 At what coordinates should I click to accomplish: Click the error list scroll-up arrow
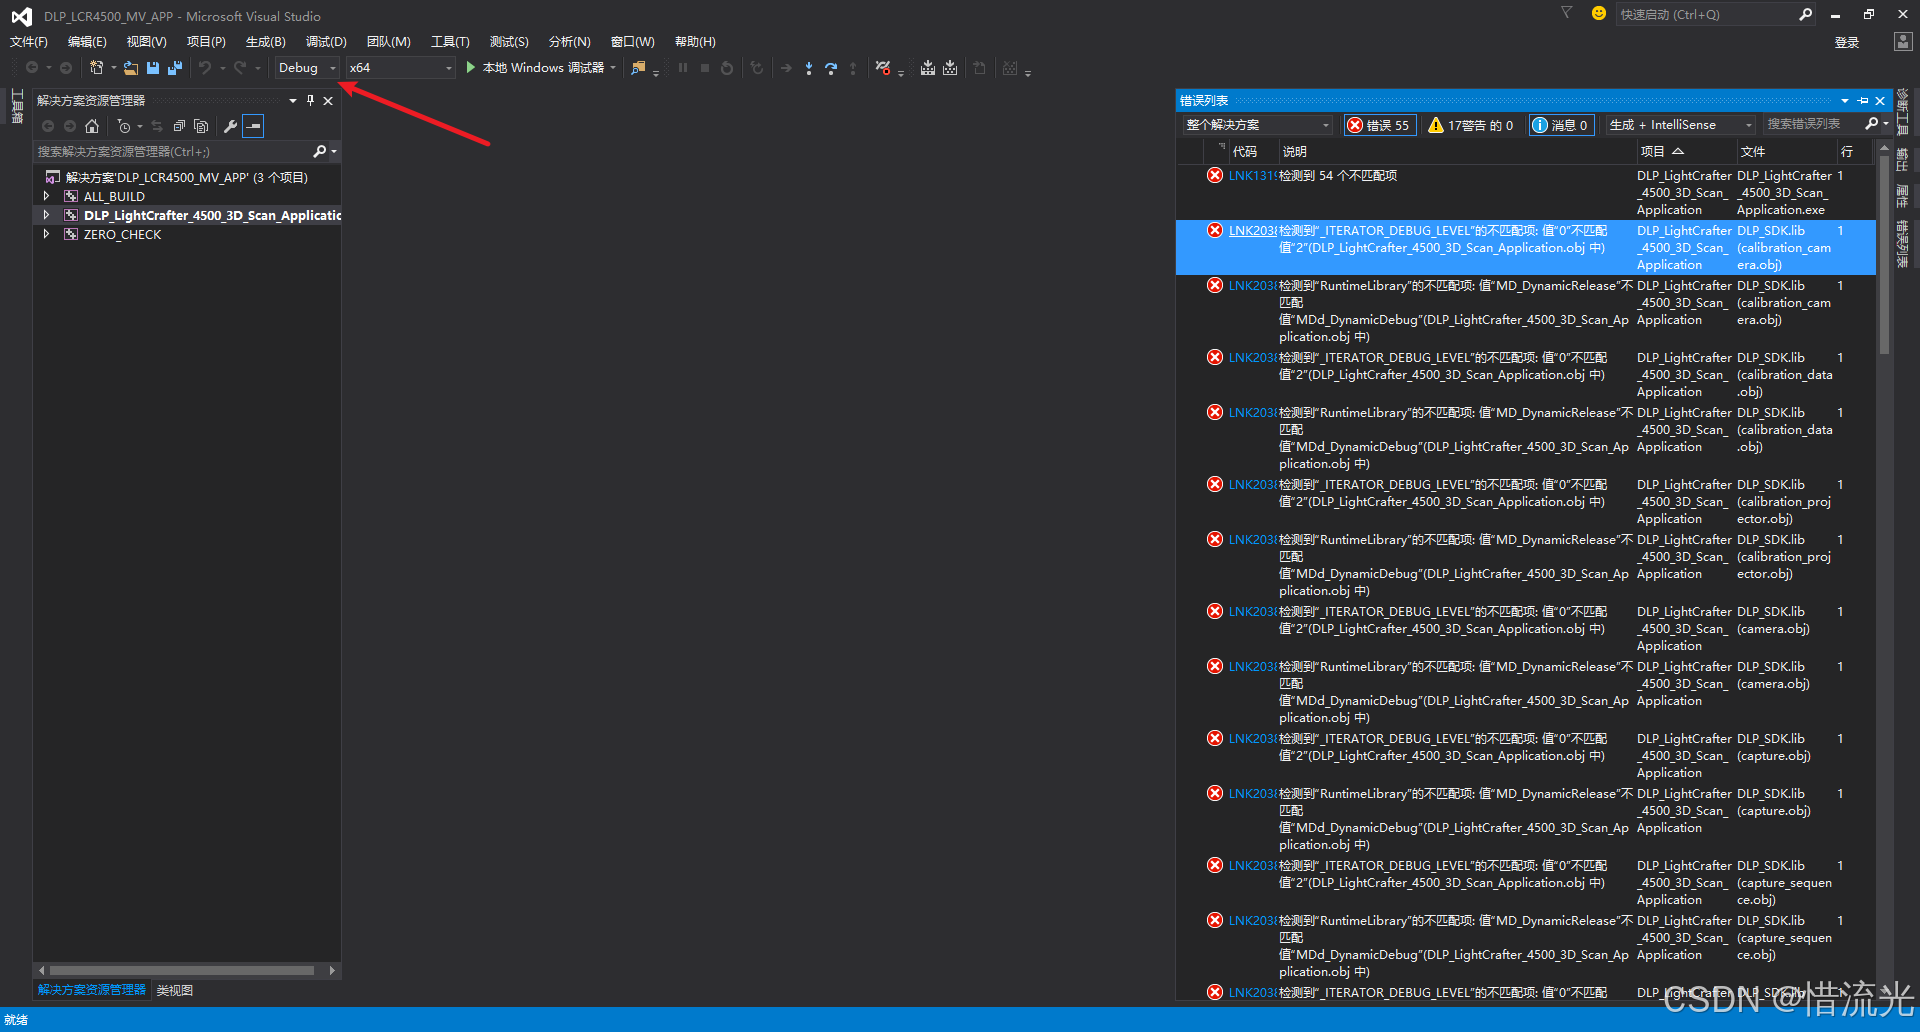[x=1884, y=148]
